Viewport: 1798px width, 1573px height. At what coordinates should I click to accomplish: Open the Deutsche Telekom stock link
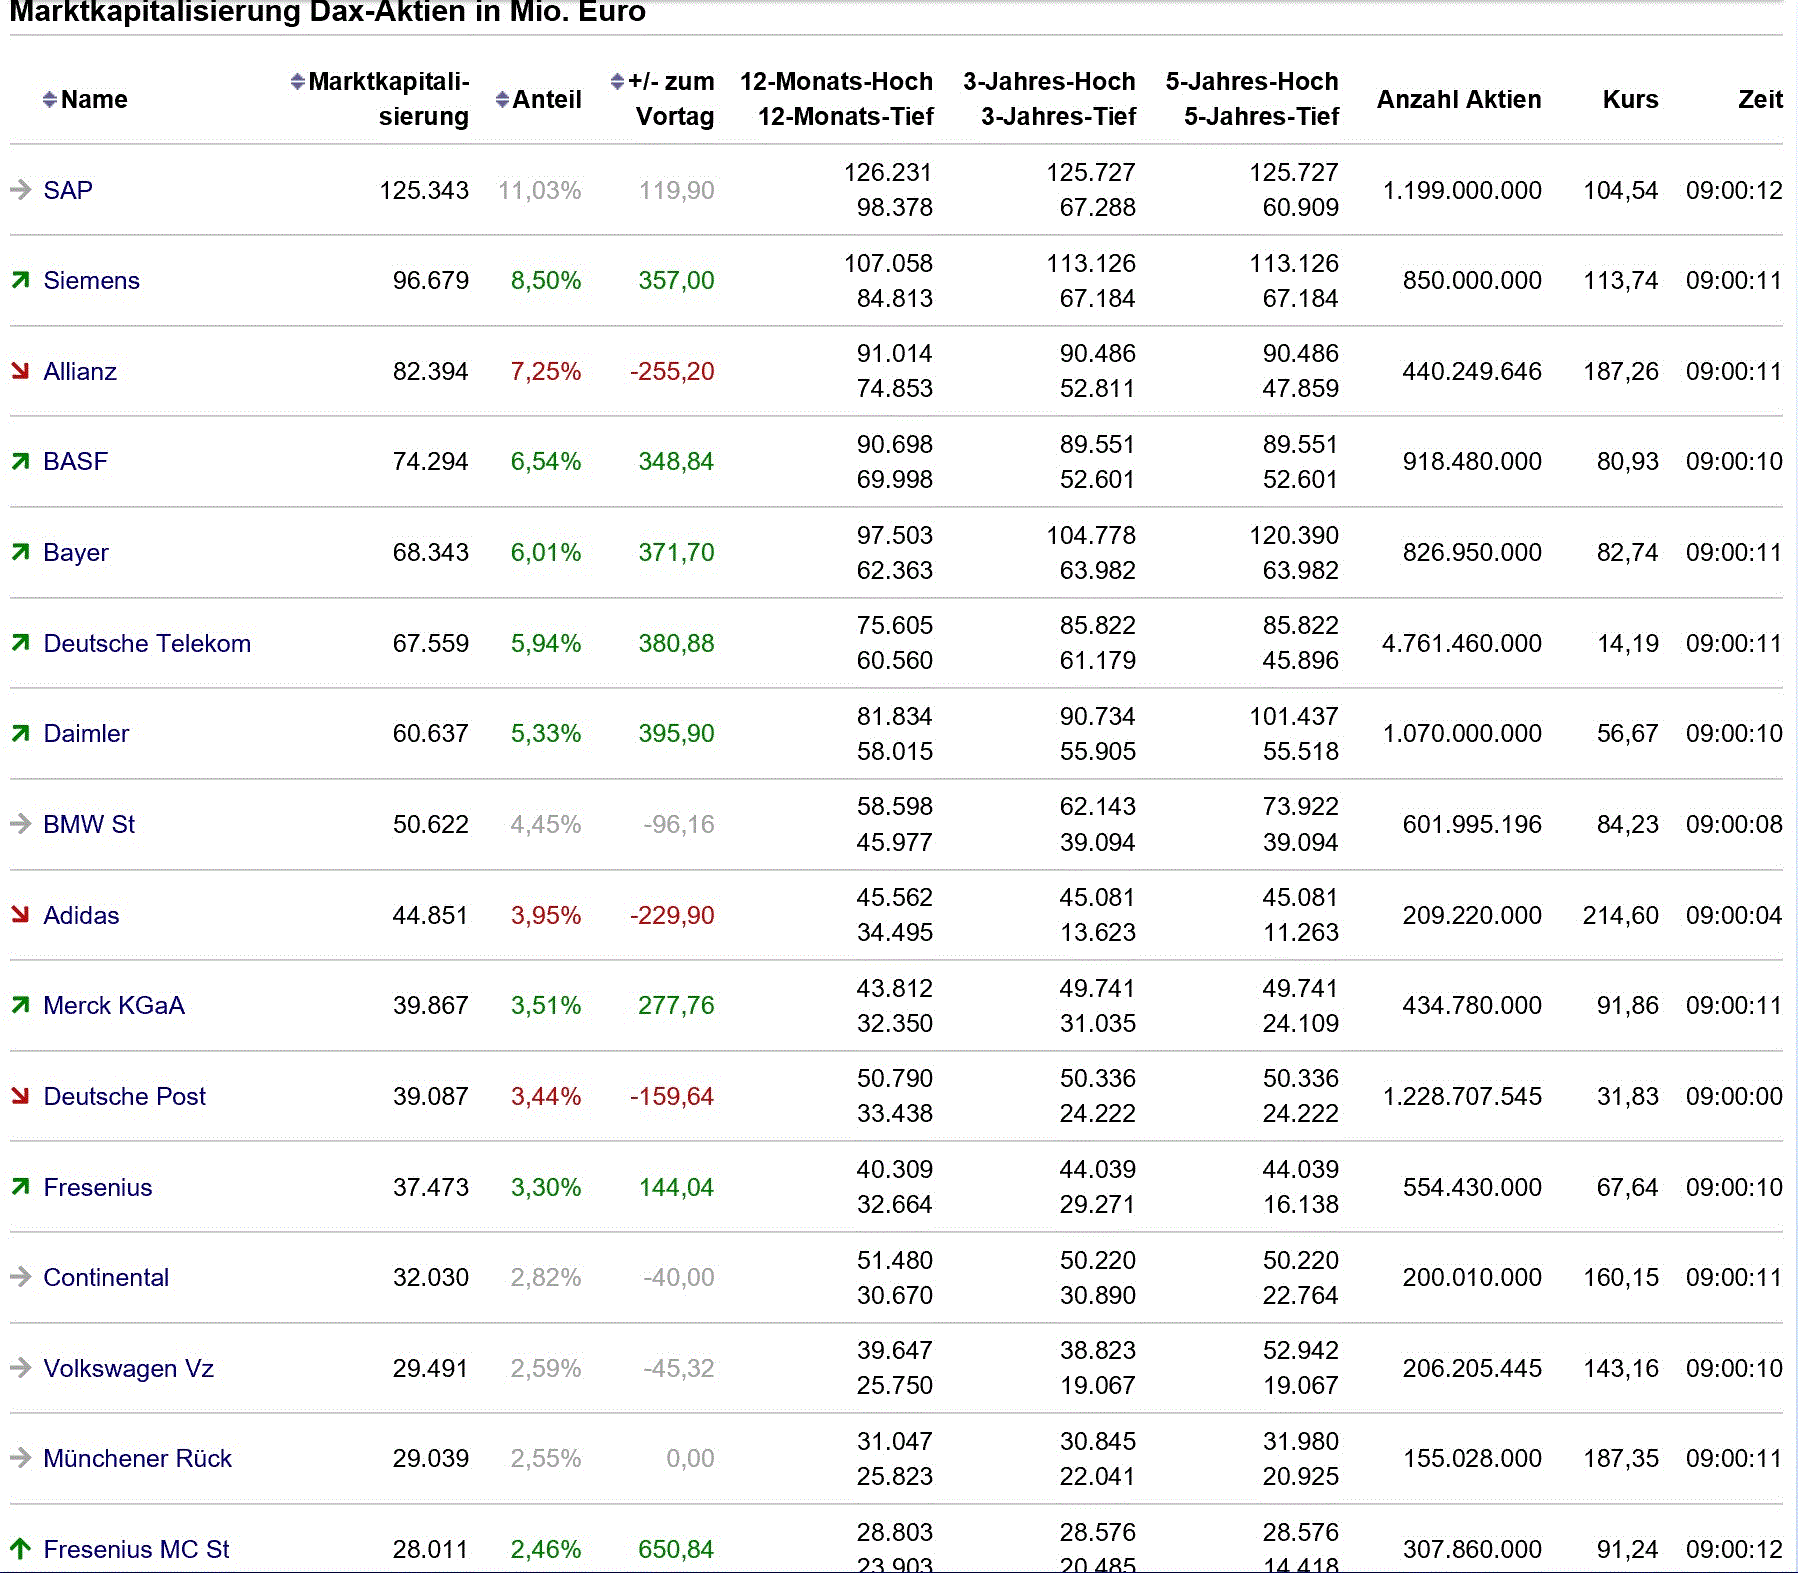pyautogui.click(x=147, y=643)
